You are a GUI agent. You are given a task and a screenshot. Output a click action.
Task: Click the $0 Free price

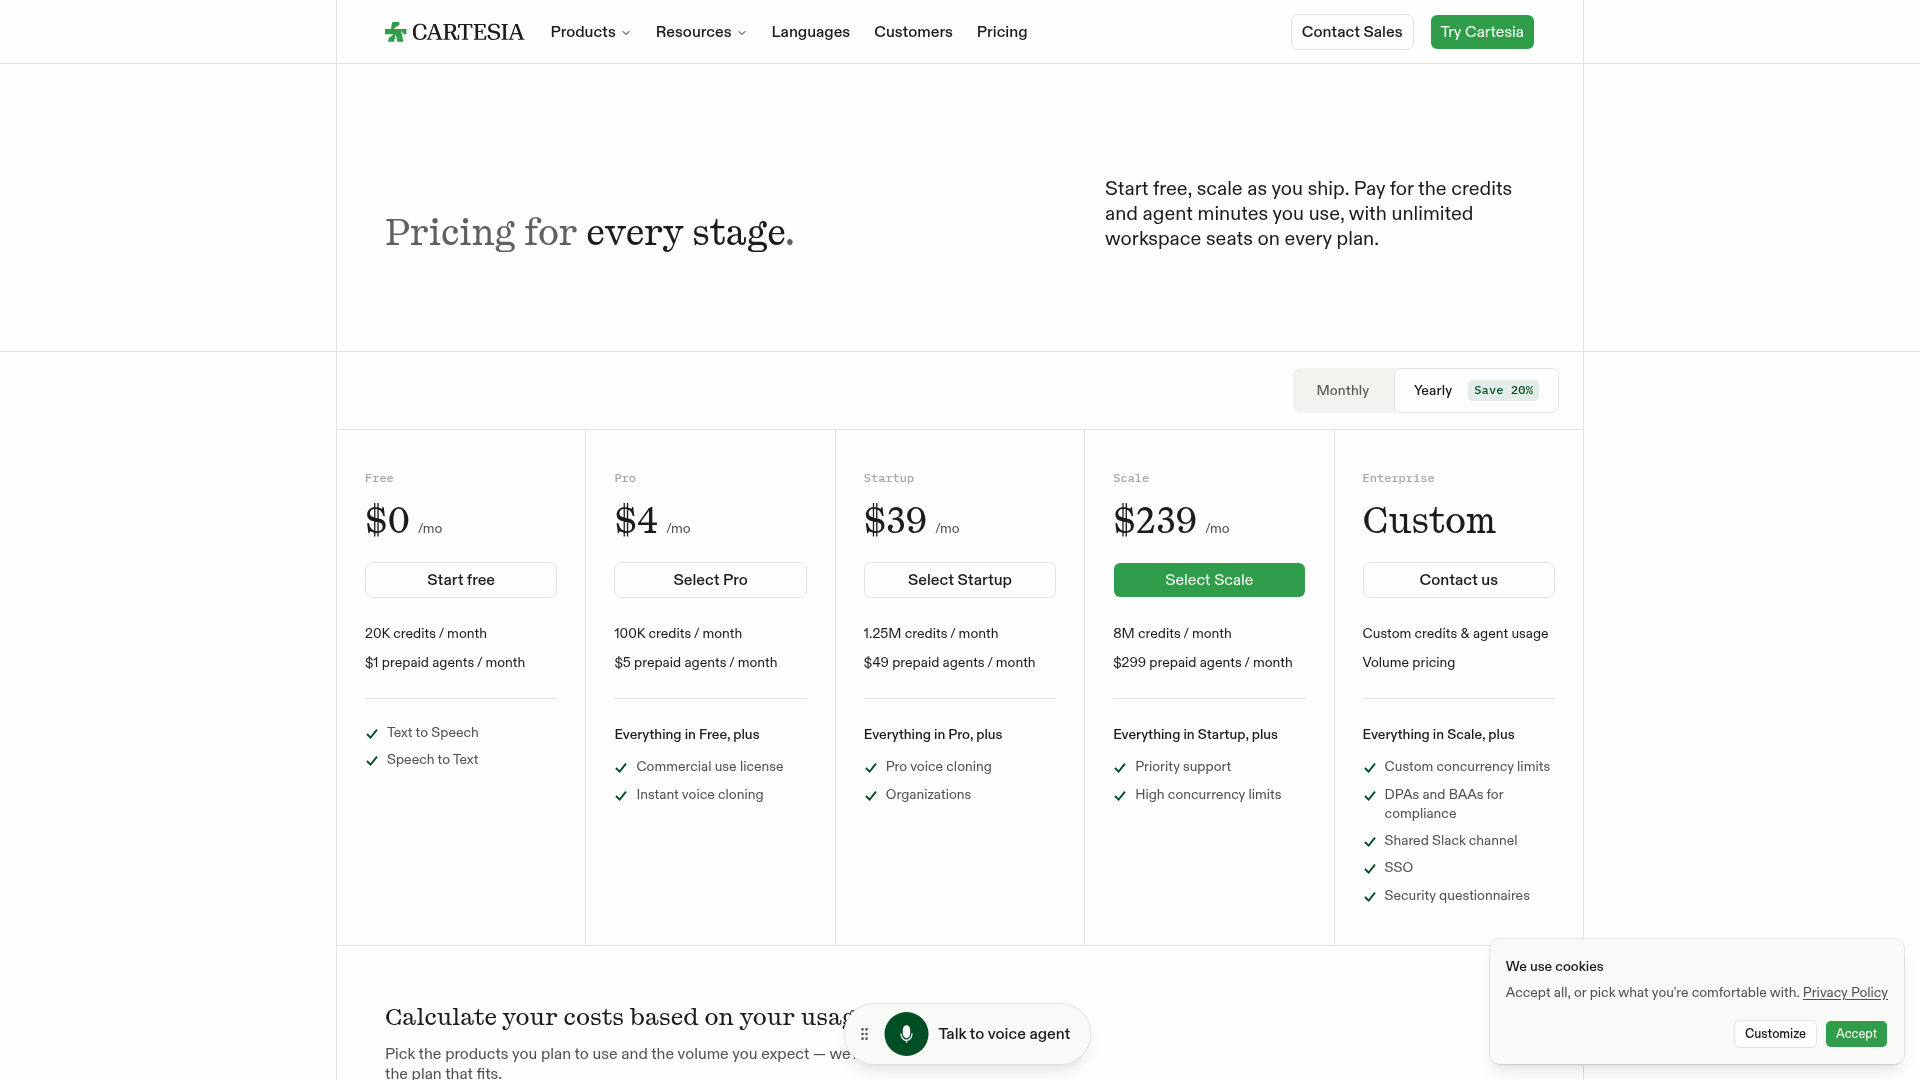[x=387, y=520]
